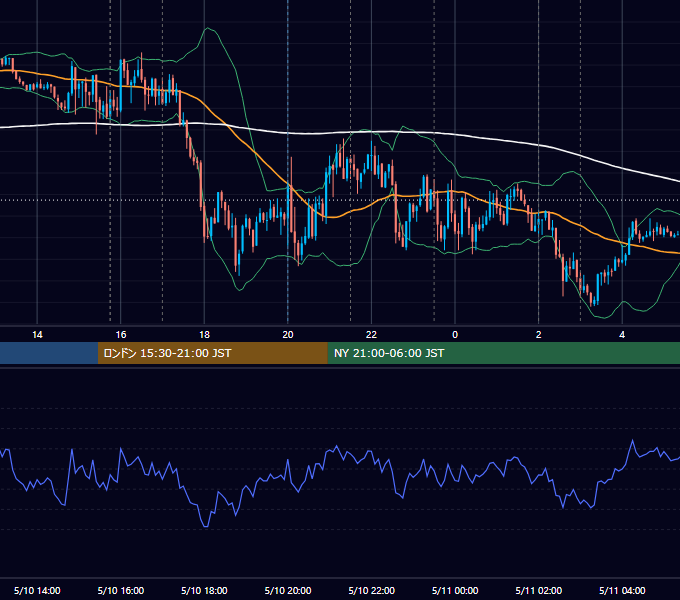The width and height of the screenshot is (680, 600).
Task: Select the NY 21:00-06:00 JST session bar
Action: point(503,353)
